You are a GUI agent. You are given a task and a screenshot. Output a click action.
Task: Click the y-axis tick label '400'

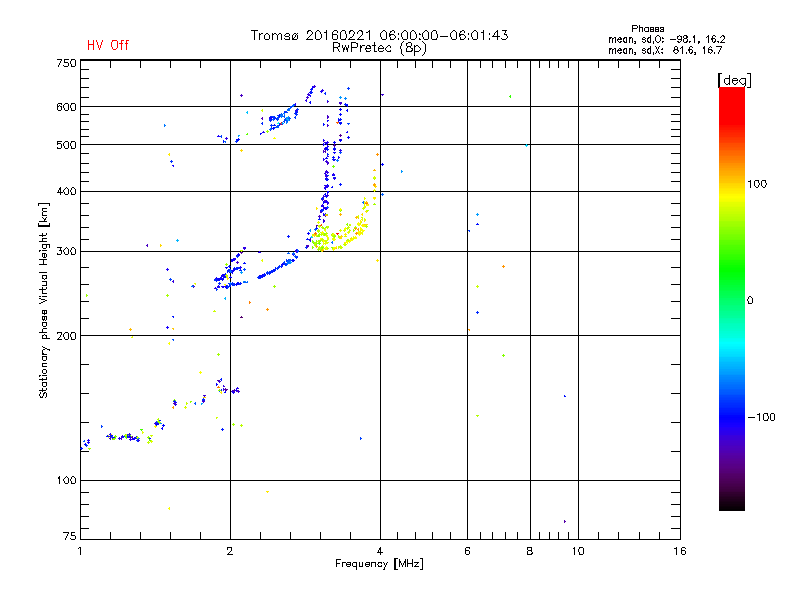pos(66,192)
